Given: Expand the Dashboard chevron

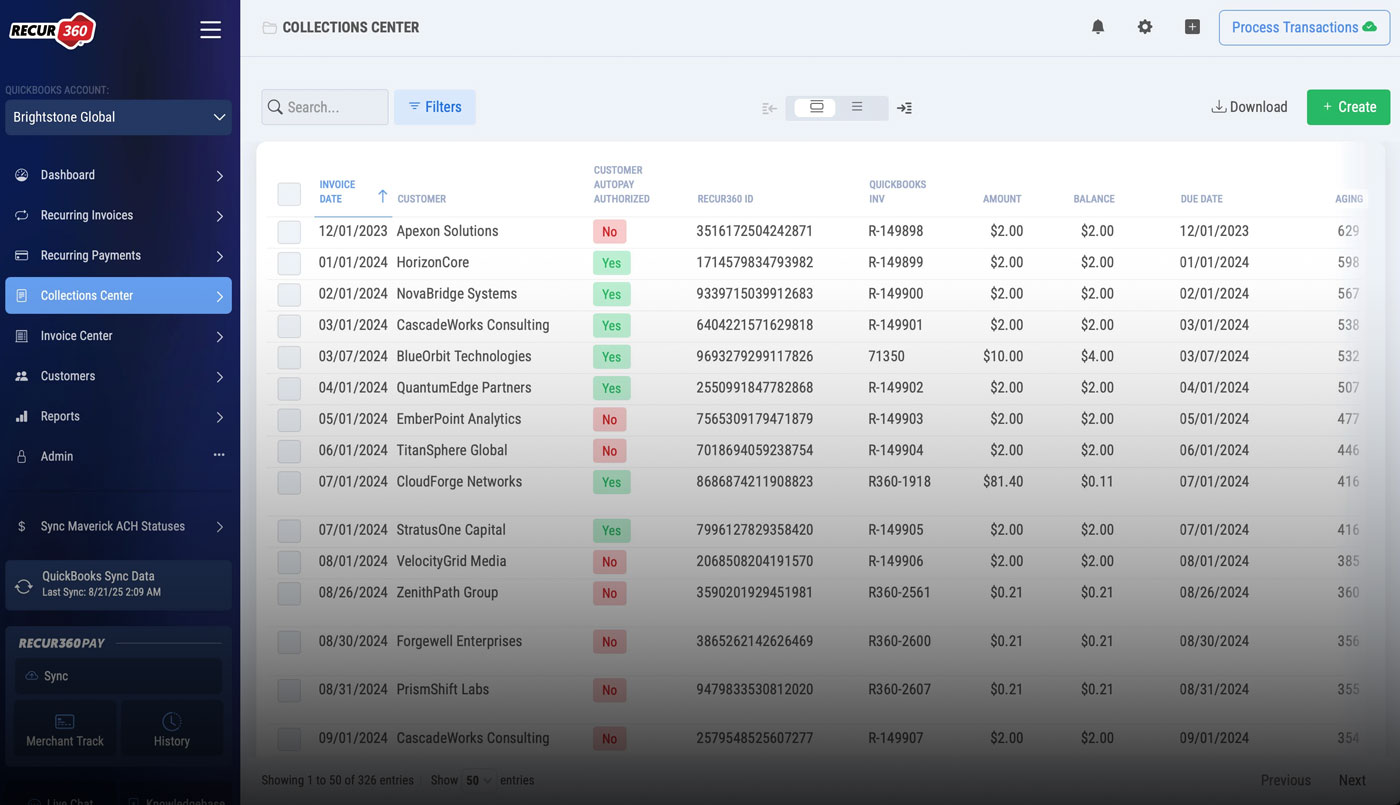Looking at the screenshot, I should [x=219, y=176].
